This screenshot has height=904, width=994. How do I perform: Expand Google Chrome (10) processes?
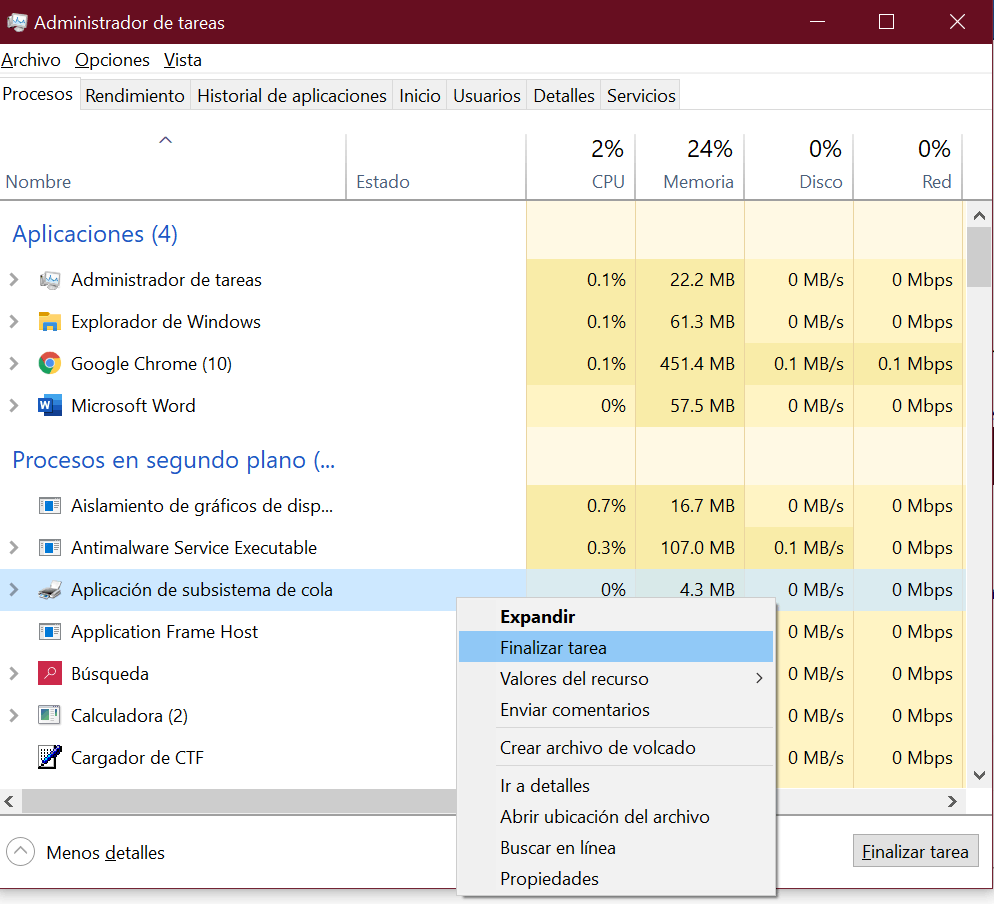(14, 363)
